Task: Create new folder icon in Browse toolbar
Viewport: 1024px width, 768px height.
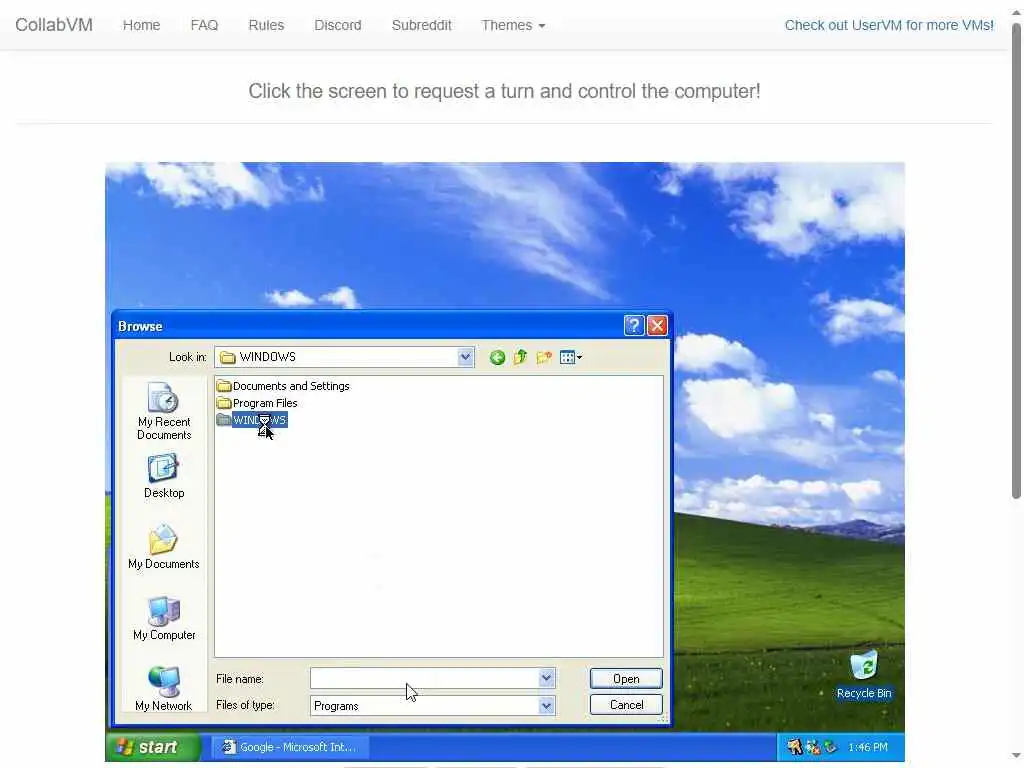Action: (x=544, y=357)
